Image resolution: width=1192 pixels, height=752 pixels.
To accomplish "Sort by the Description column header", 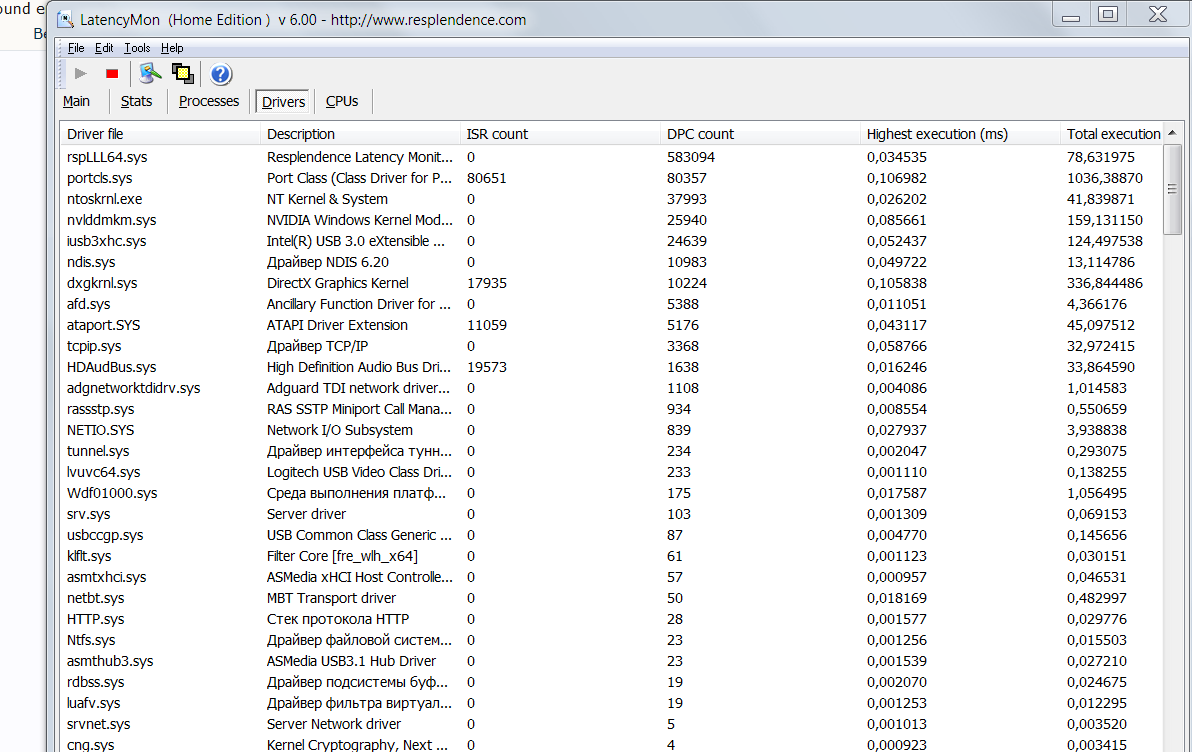I will 360,134.
